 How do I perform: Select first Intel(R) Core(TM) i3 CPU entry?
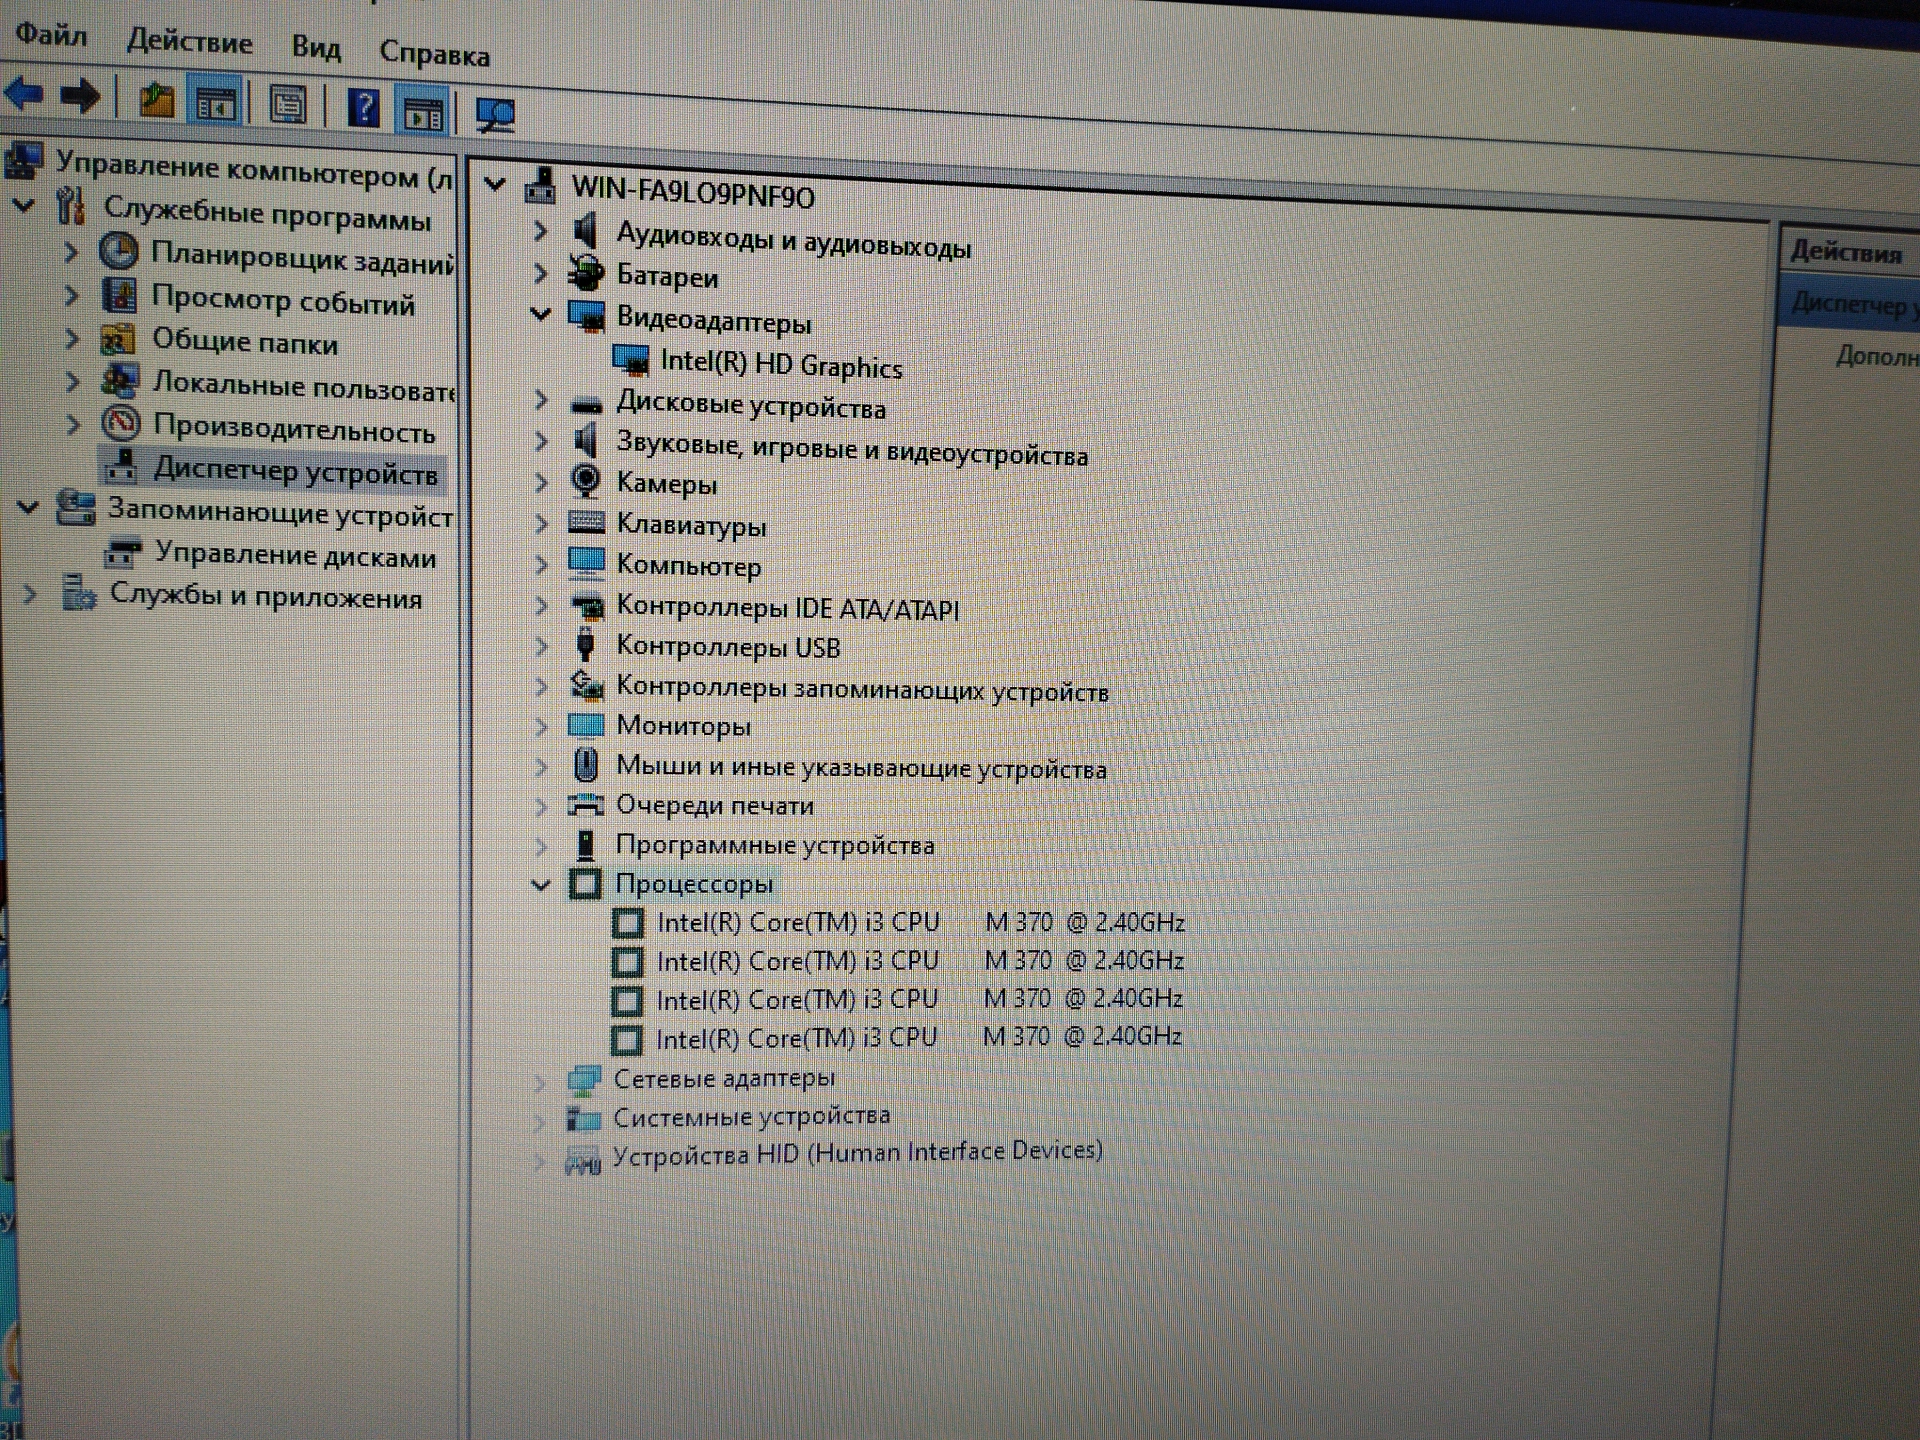coord(920,922)
